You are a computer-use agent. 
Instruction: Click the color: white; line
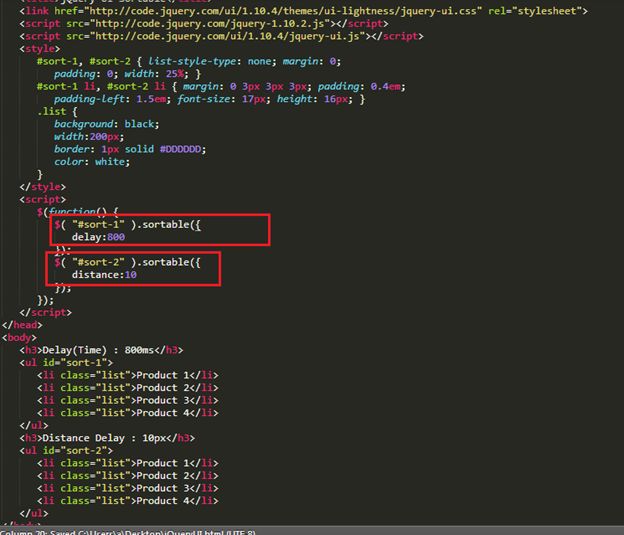[x=92, y=162]
